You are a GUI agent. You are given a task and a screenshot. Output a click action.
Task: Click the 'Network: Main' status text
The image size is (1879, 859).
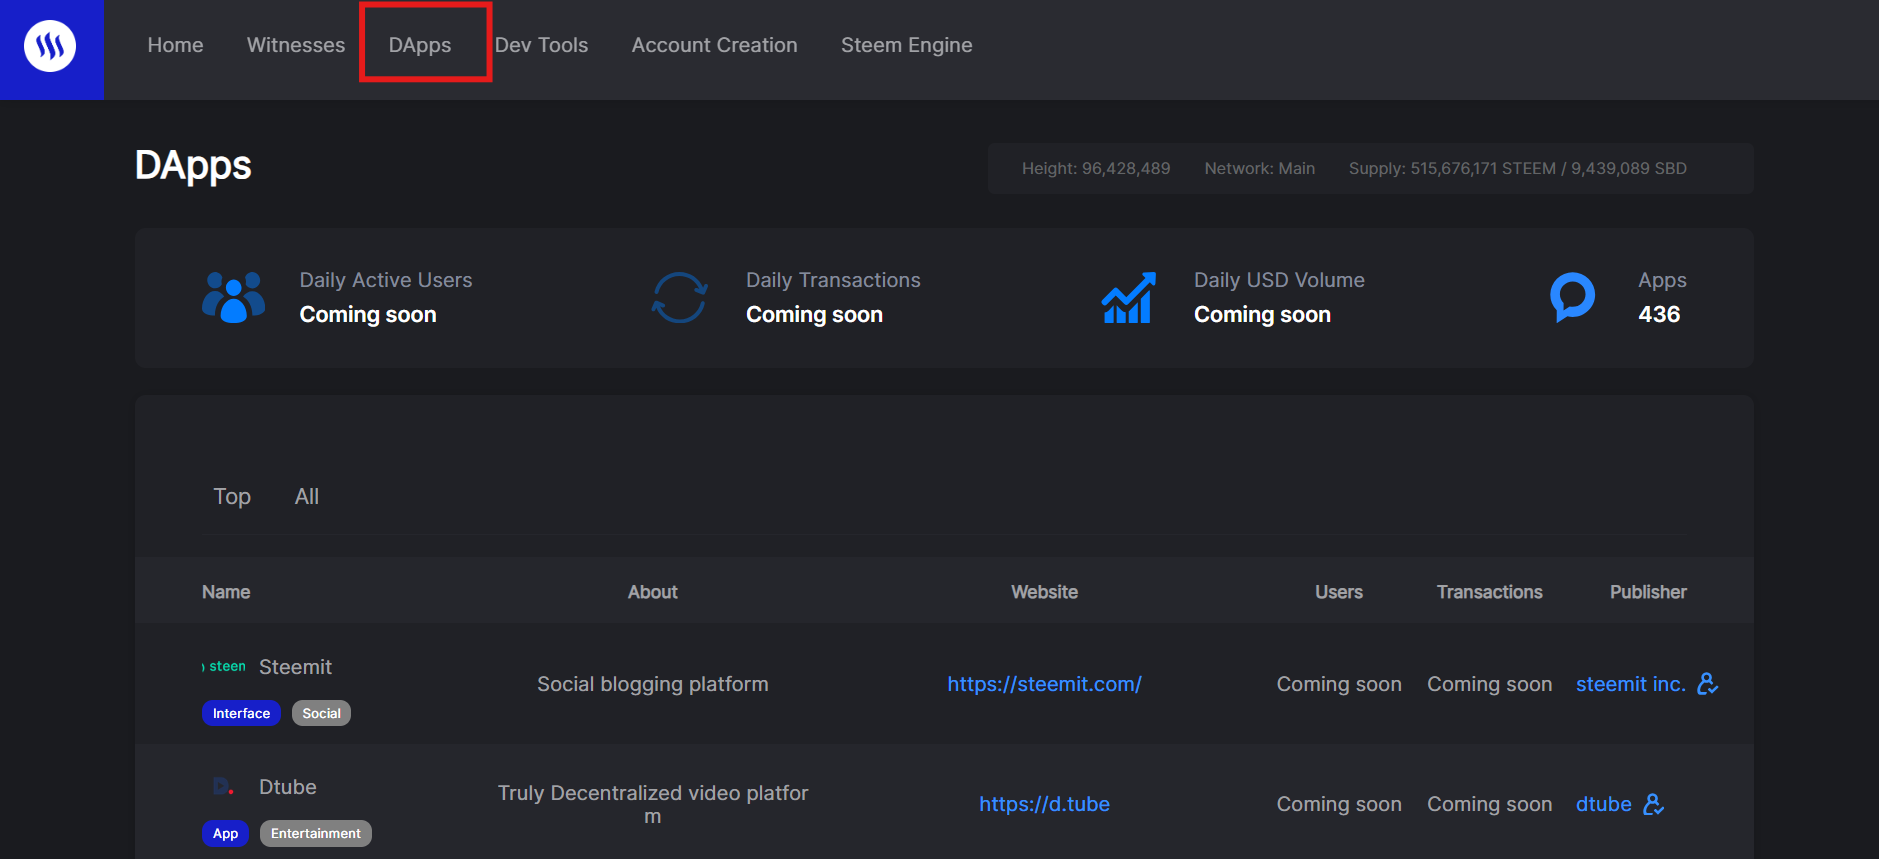coord(1260,168)
